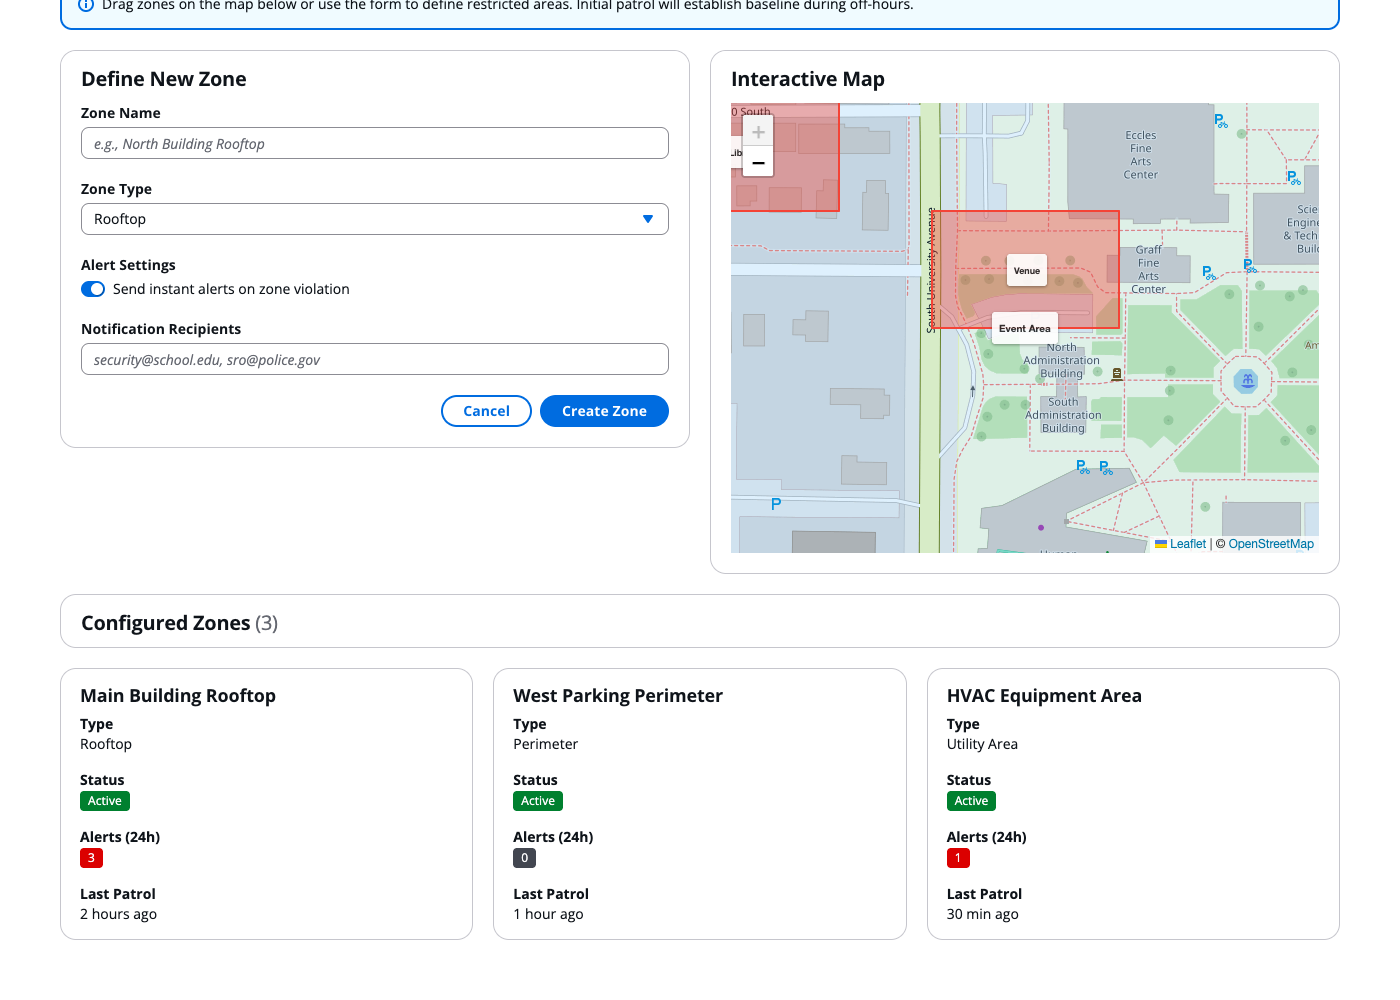Click the Zone Name input field
Viewport: 1400px width, 1000px height.
[374, 143]
